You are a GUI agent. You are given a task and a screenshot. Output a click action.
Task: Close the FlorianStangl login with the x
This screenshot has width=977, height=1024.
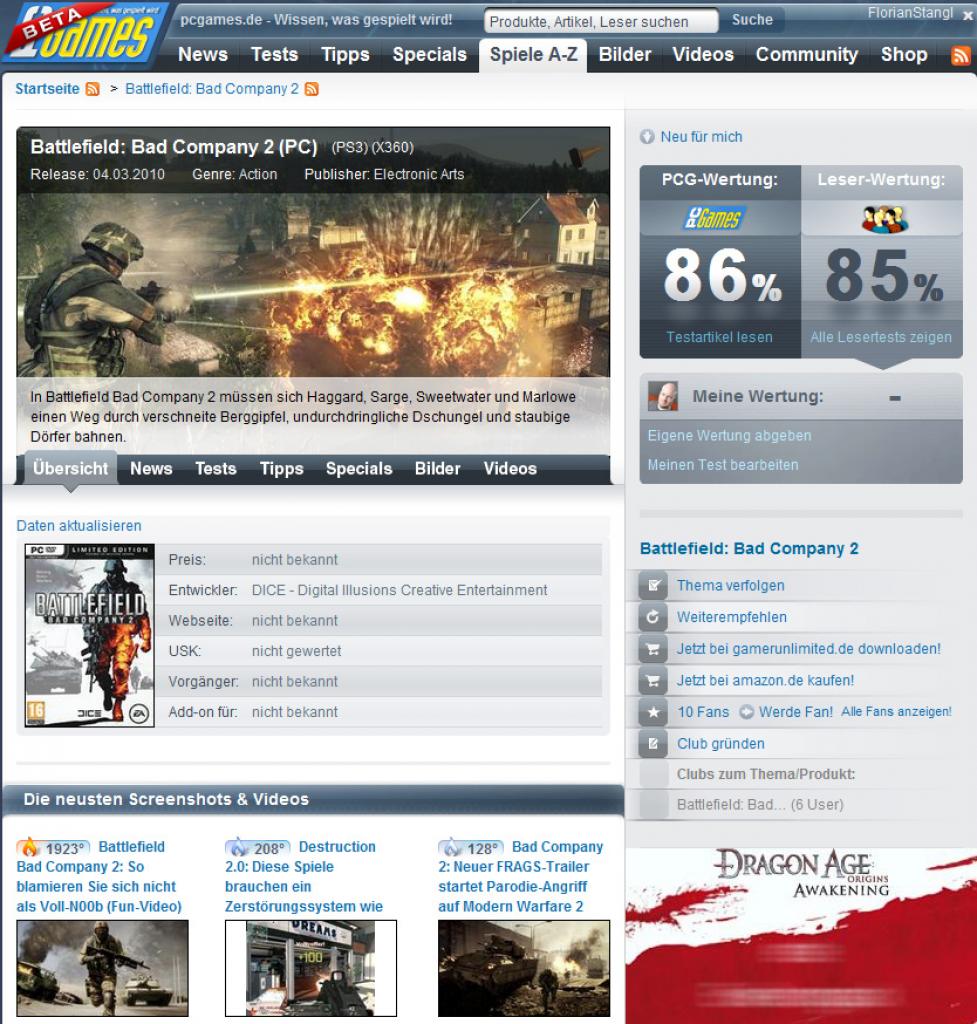[x=967, y=15]
